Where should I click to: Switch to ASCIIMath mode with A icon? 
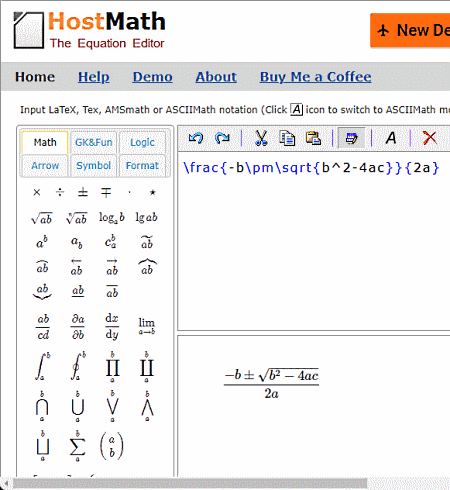click(391, 138)
